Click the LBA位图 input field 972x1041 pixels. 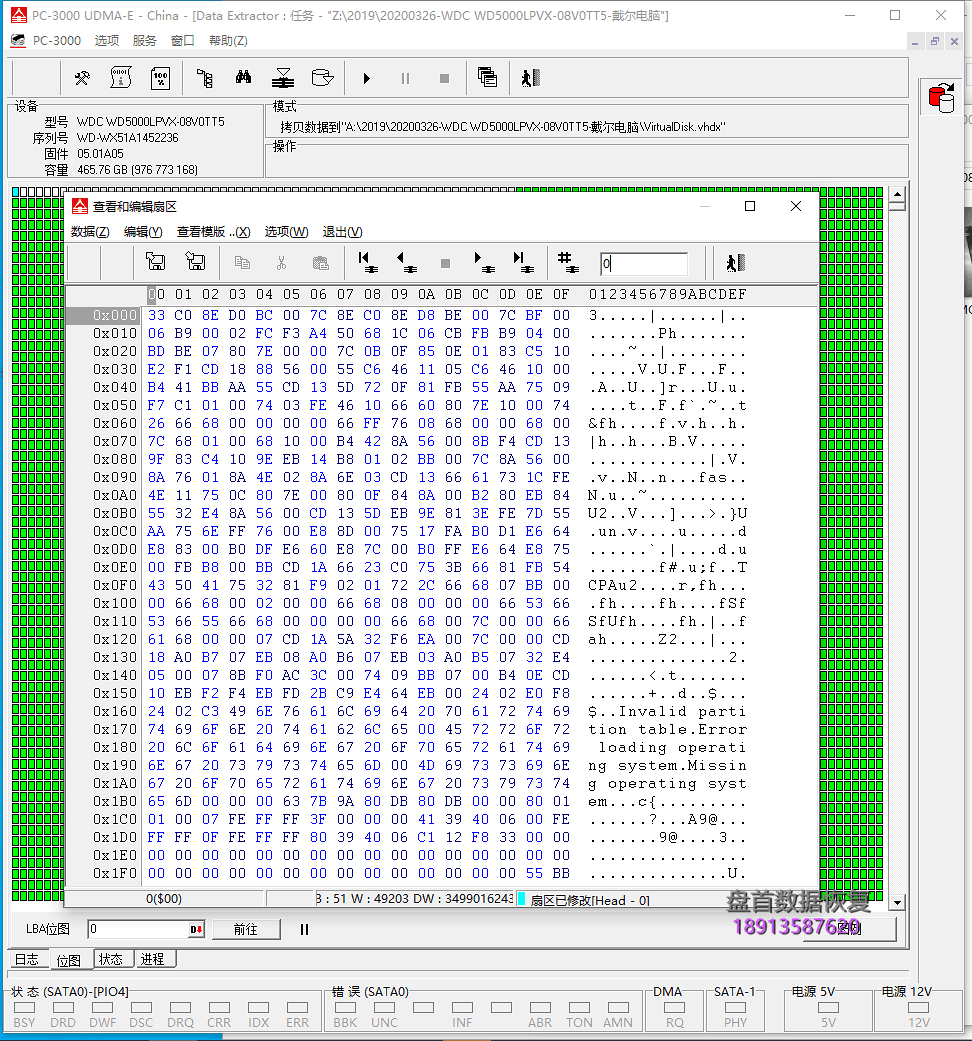coord(138,929)
